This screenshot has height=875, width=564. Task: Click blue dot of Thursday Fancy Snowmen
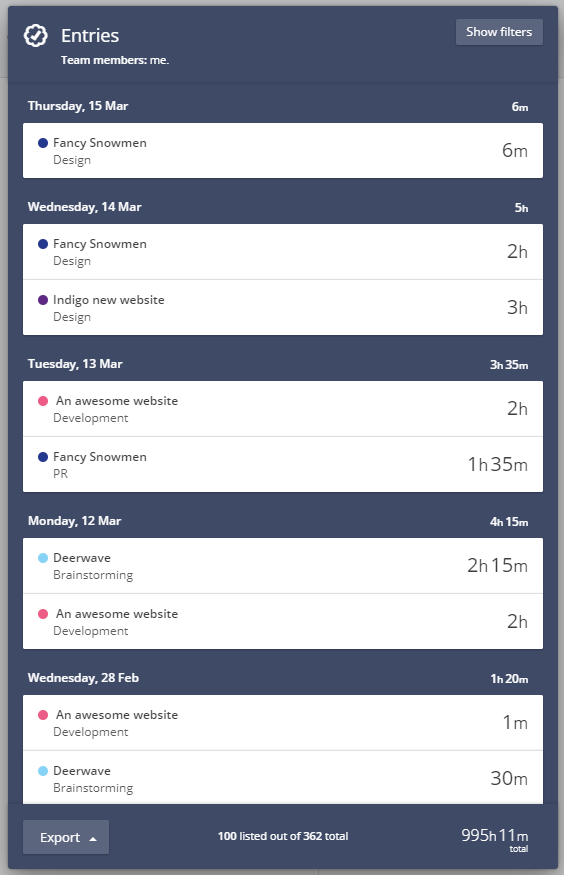43,143
